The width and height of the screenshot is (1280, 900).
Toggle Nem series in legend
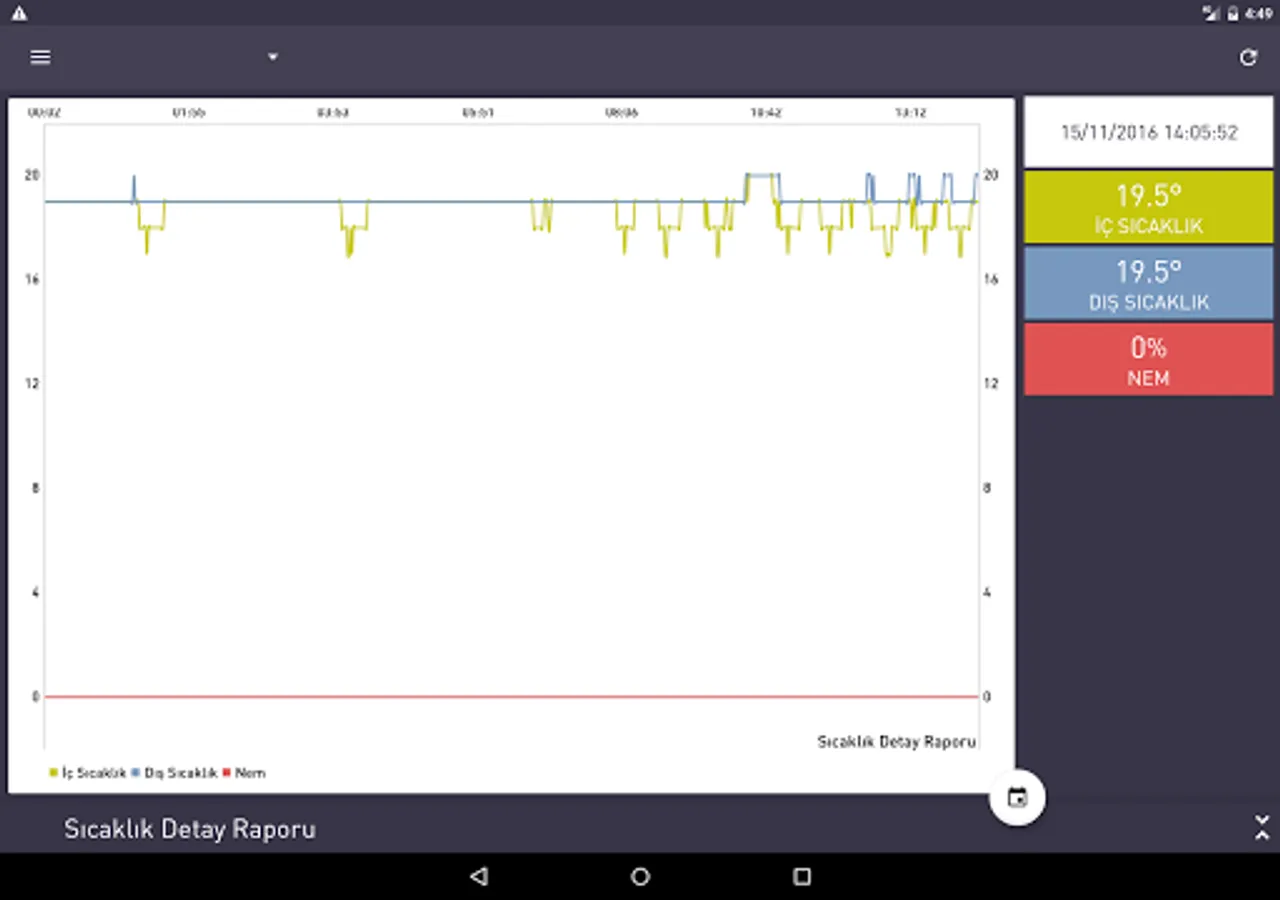(x=244, y=773)
